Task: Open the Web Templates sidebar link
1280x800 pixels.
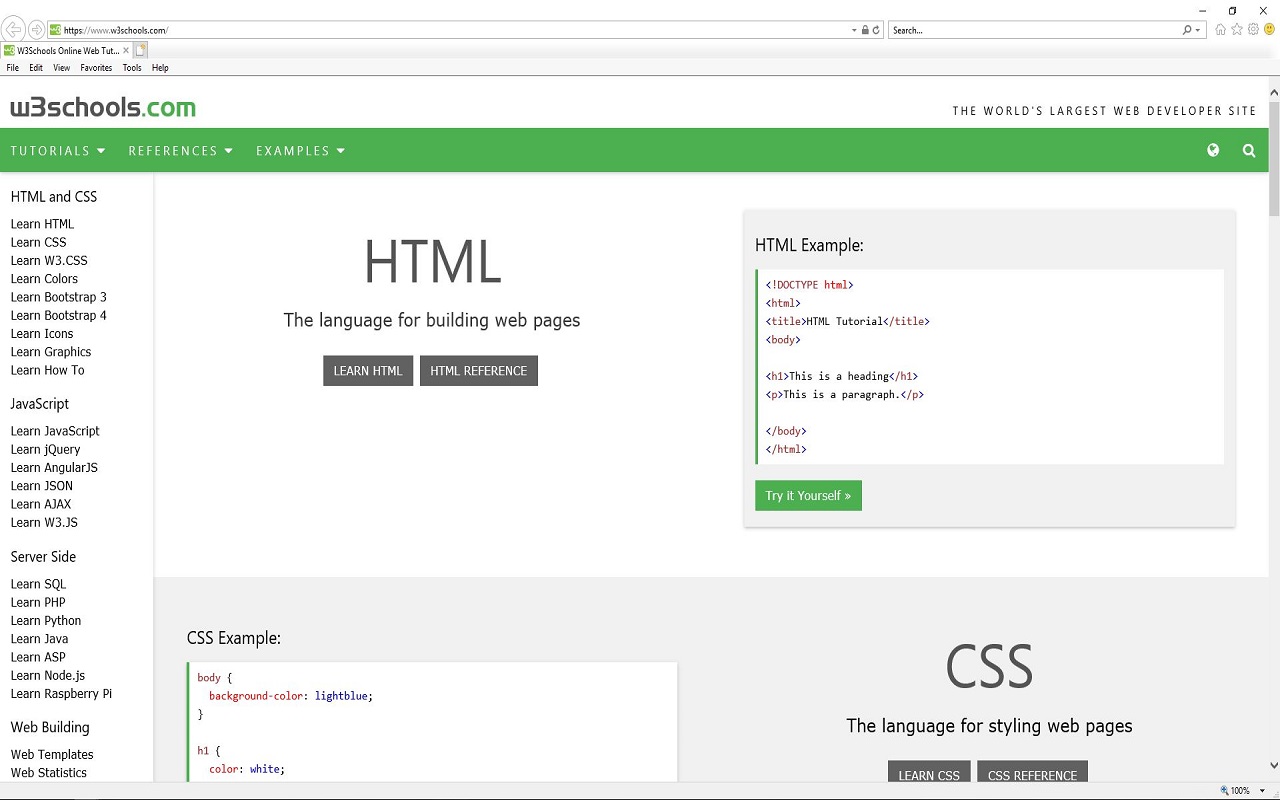Action: click(x=52, y=755)
